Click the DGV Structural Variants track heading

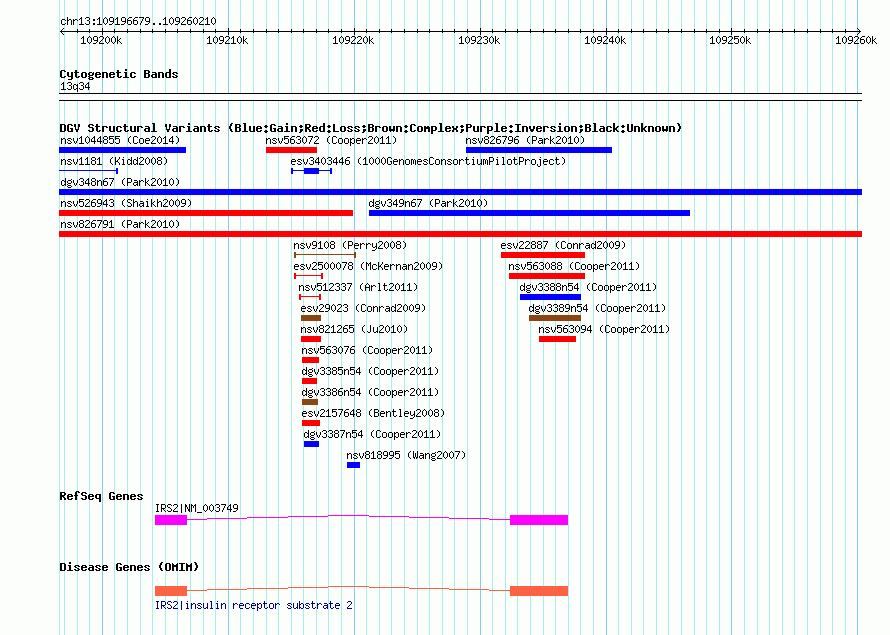371,128
